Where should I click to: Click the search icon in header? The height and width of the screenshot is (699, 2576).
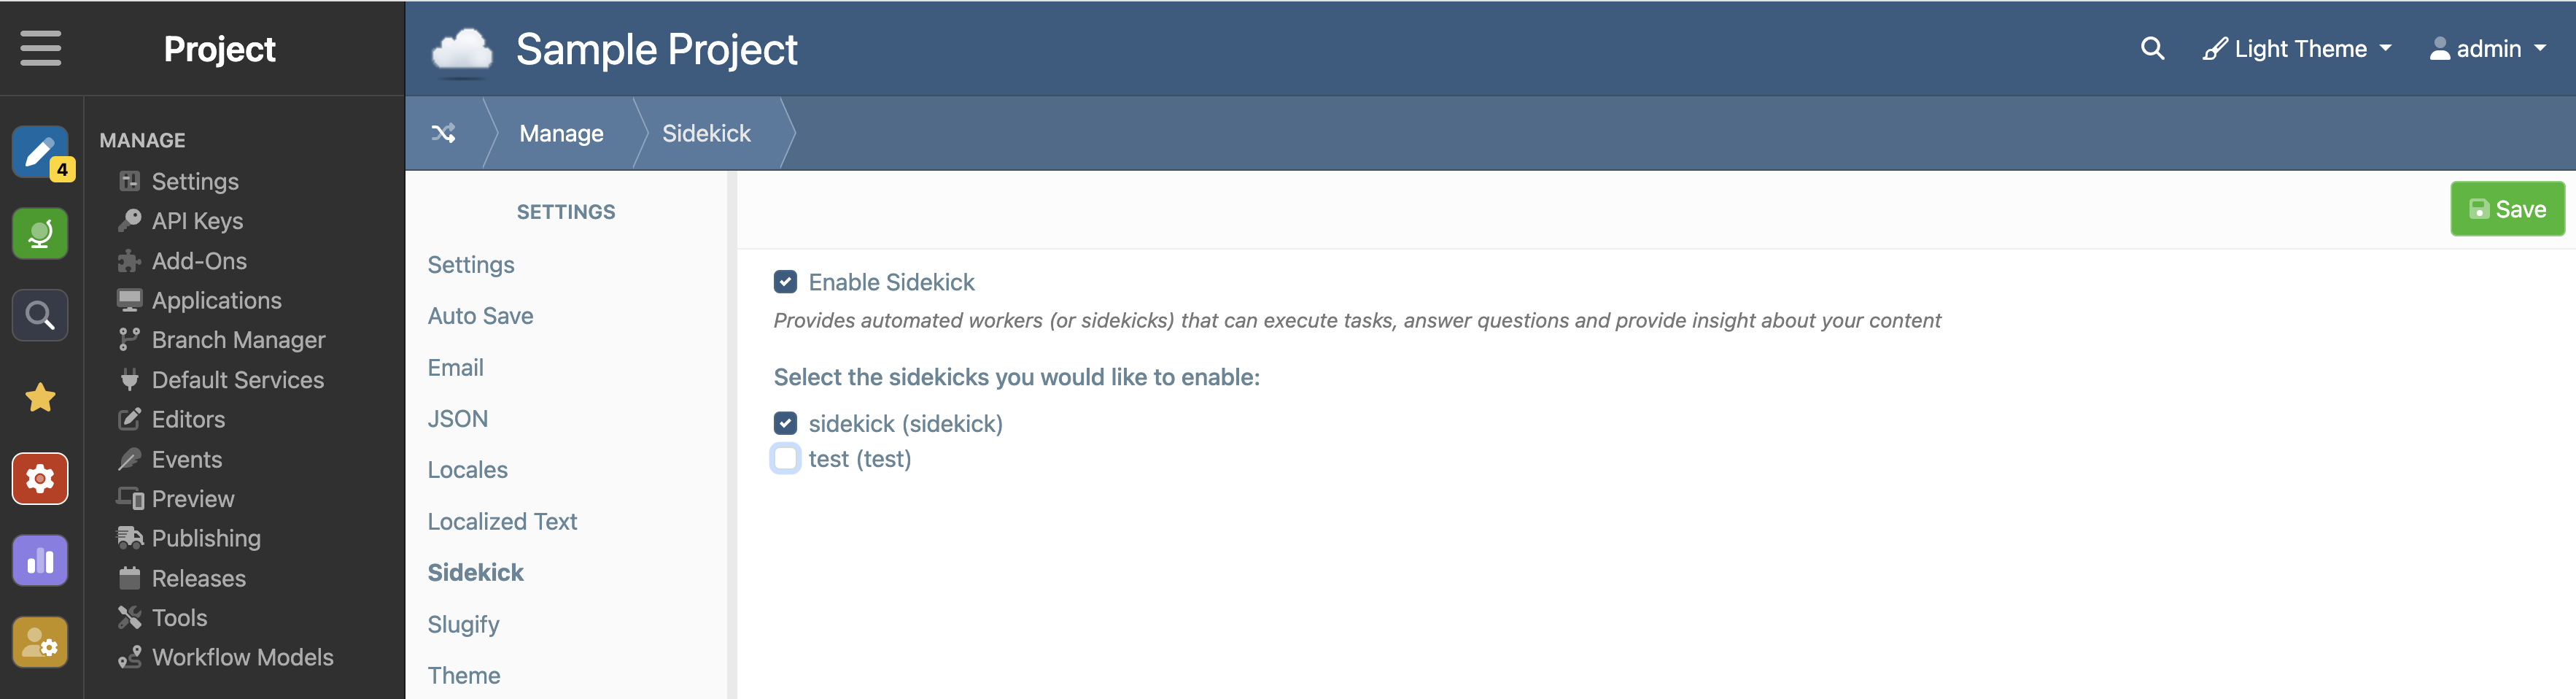[x=2152, y=48]
